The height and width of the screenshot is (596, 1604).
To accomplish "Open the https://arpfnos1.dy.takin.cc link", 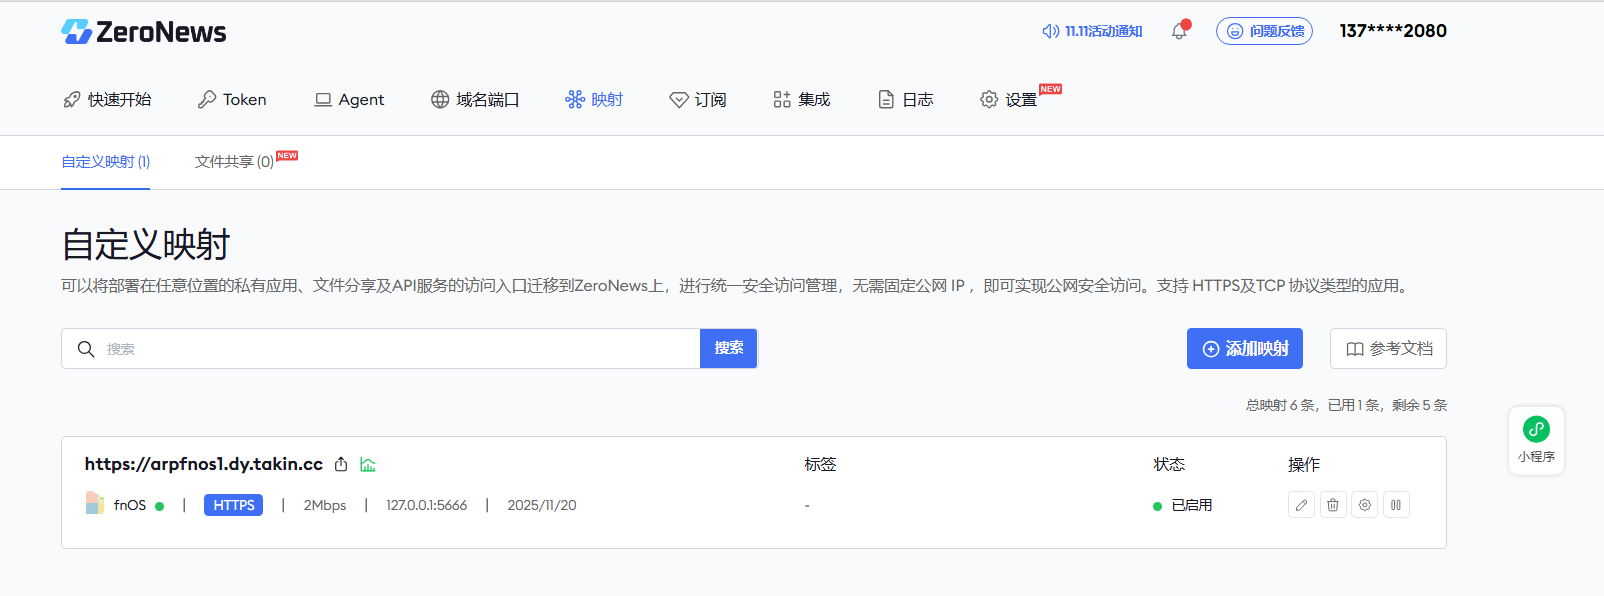I will (203, 464).
